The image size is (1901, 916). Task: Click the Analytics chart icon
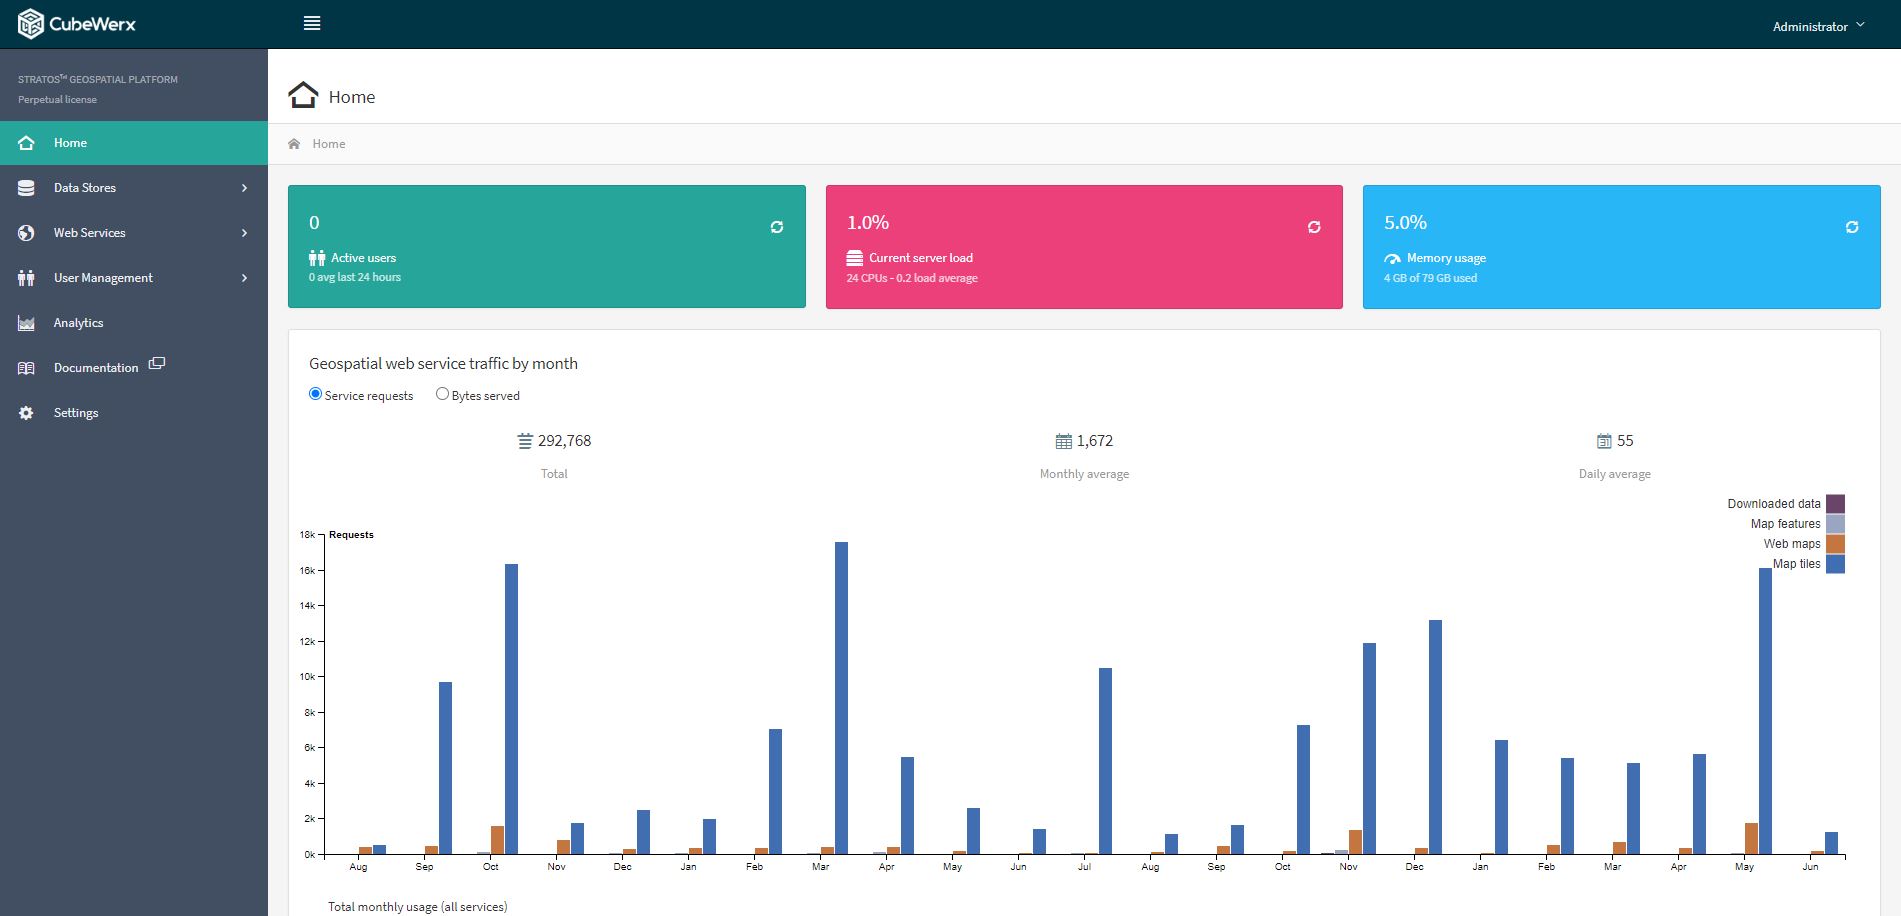[27, 323]
